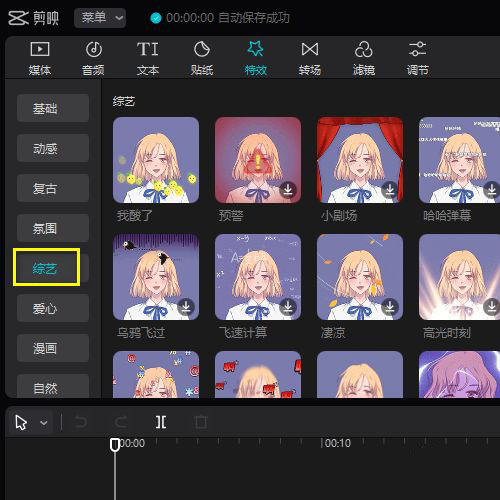Click the 凄凉 effect thumbnail
The width and height of the screenshot is (500, 500).
(x=360, y=277)
